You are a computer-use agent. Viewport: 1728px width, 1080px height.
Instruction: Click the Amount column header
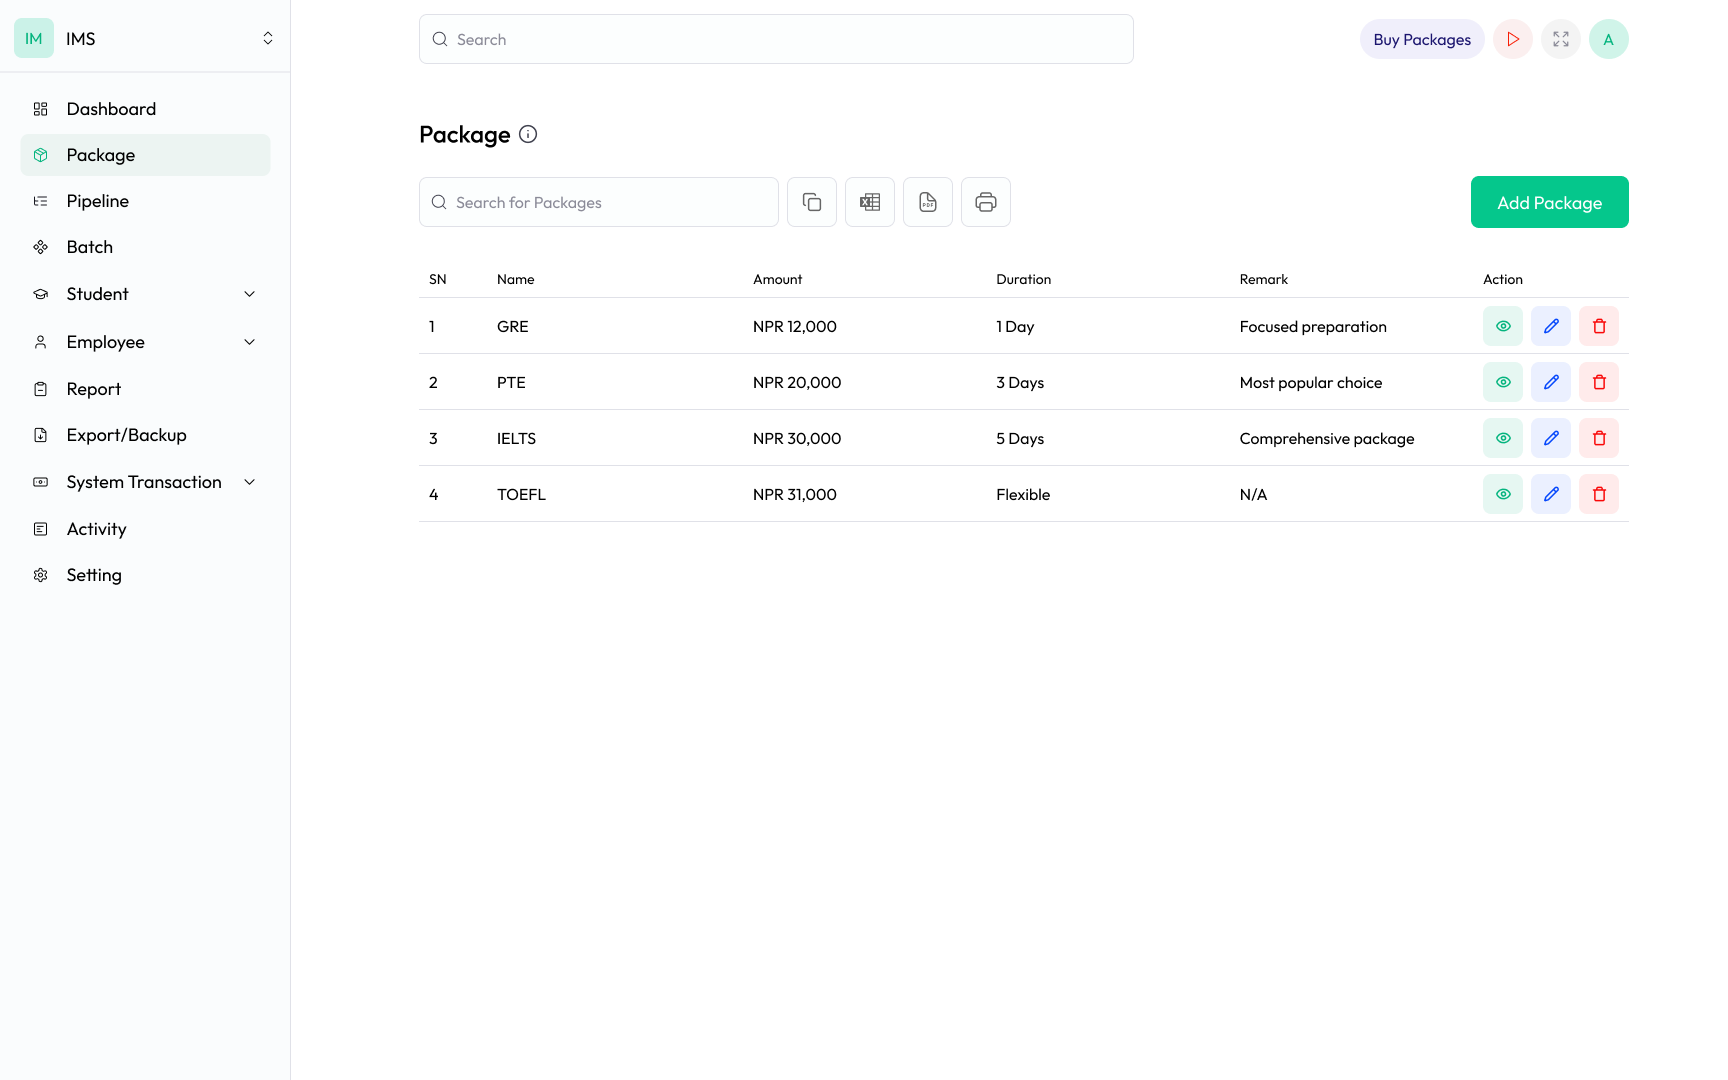click(778, 279)
